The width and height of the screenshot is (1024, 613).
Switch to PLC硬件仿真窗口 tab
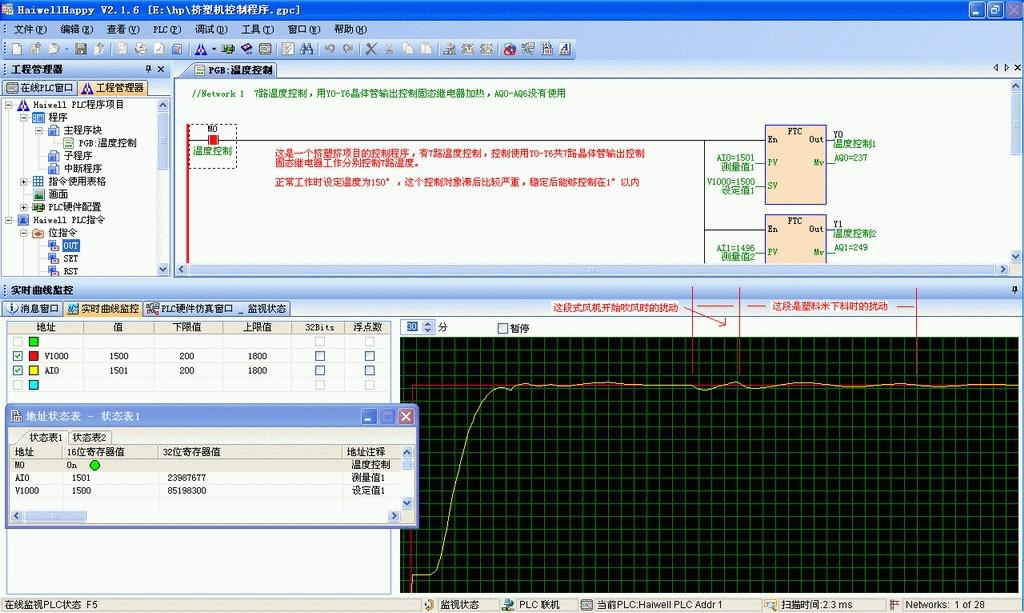[196, 309]
